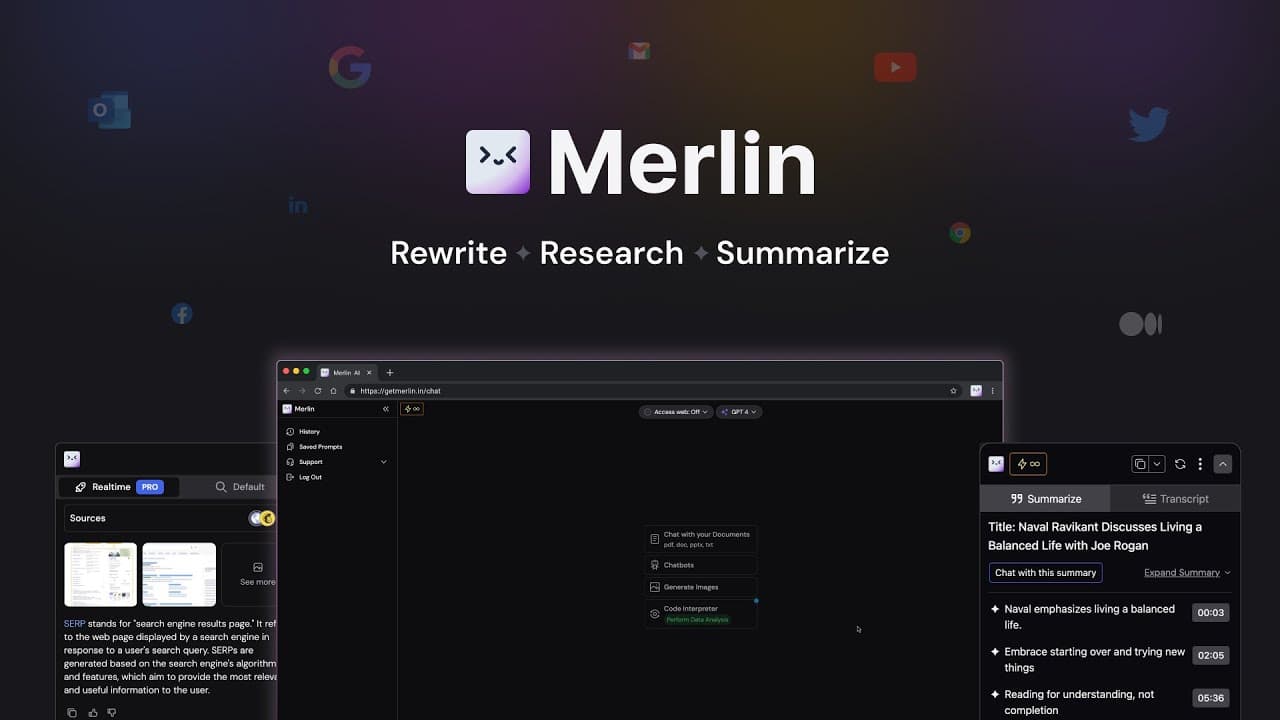Click the lightning infinity badge in chat window
The height and width of the screenshot is (720, 1280).
pyautogui.click(x=412, y=409)
